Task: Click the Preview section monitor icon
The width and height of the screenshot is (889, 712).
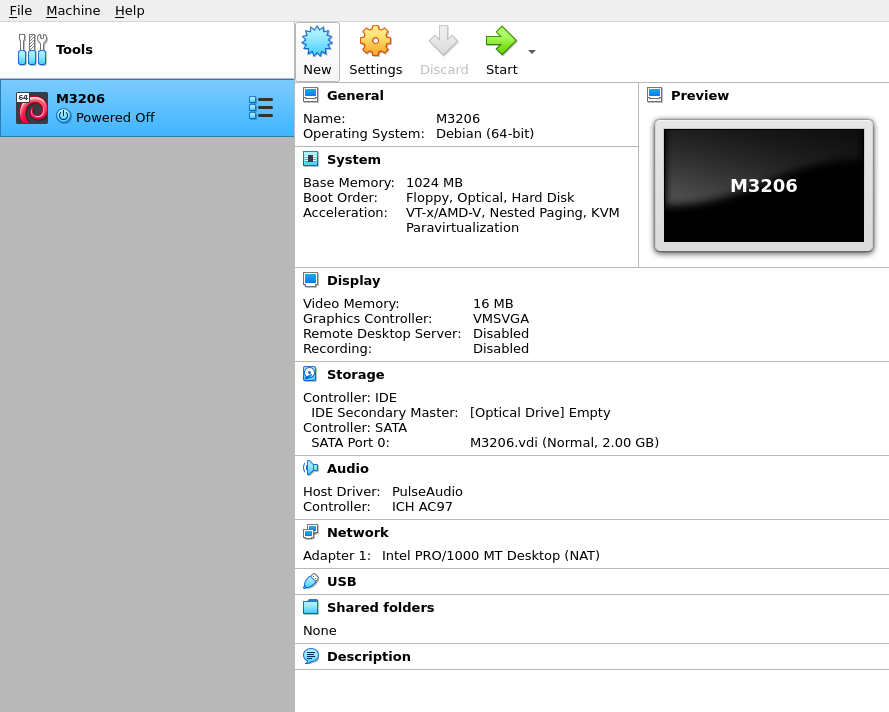Action: (x=655, y=95)
